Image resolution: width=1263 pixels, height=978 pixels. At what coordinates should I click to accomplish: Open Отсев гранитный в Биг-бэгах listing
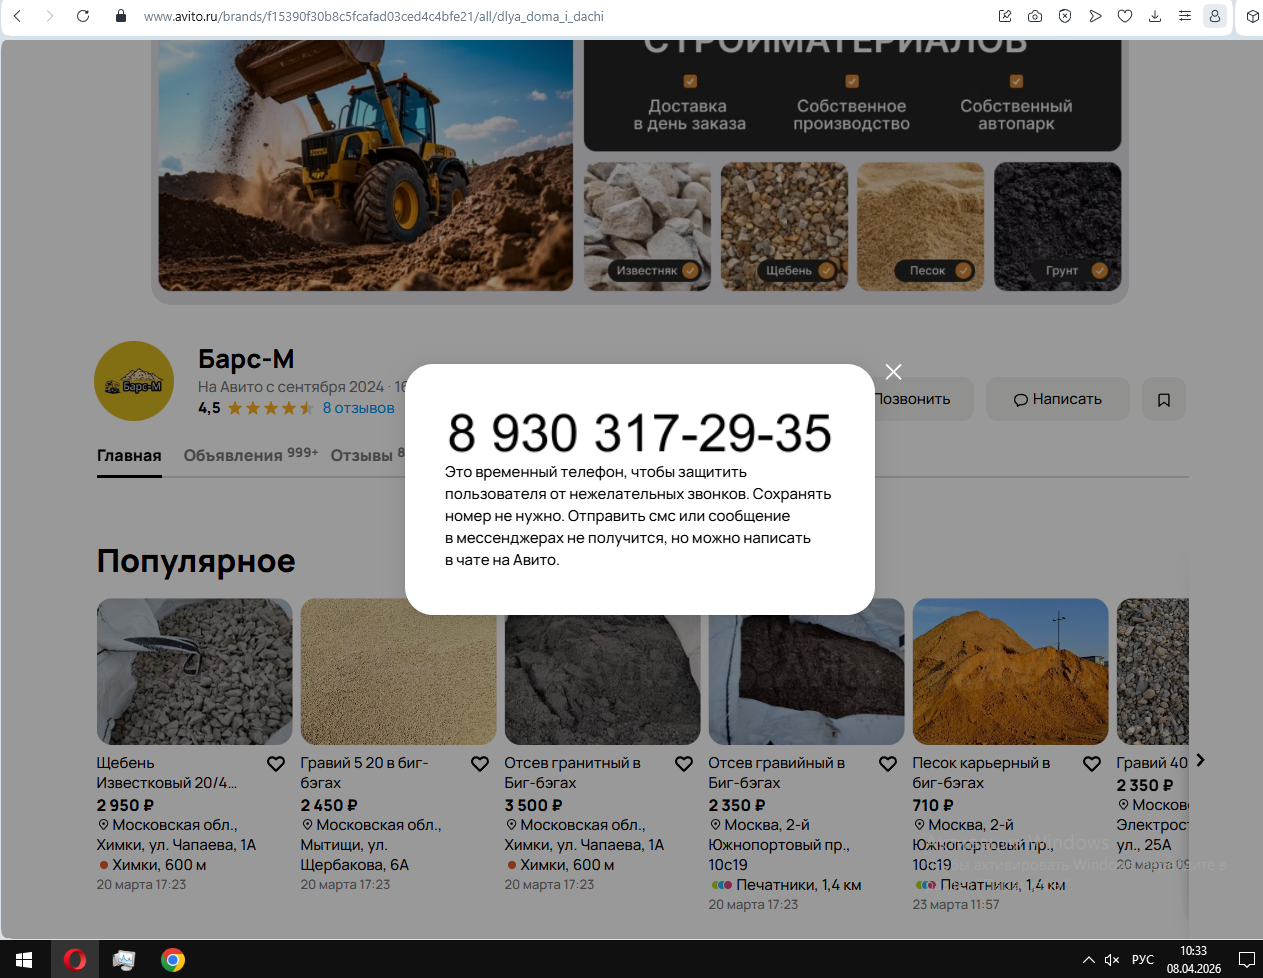coord(572,773)
